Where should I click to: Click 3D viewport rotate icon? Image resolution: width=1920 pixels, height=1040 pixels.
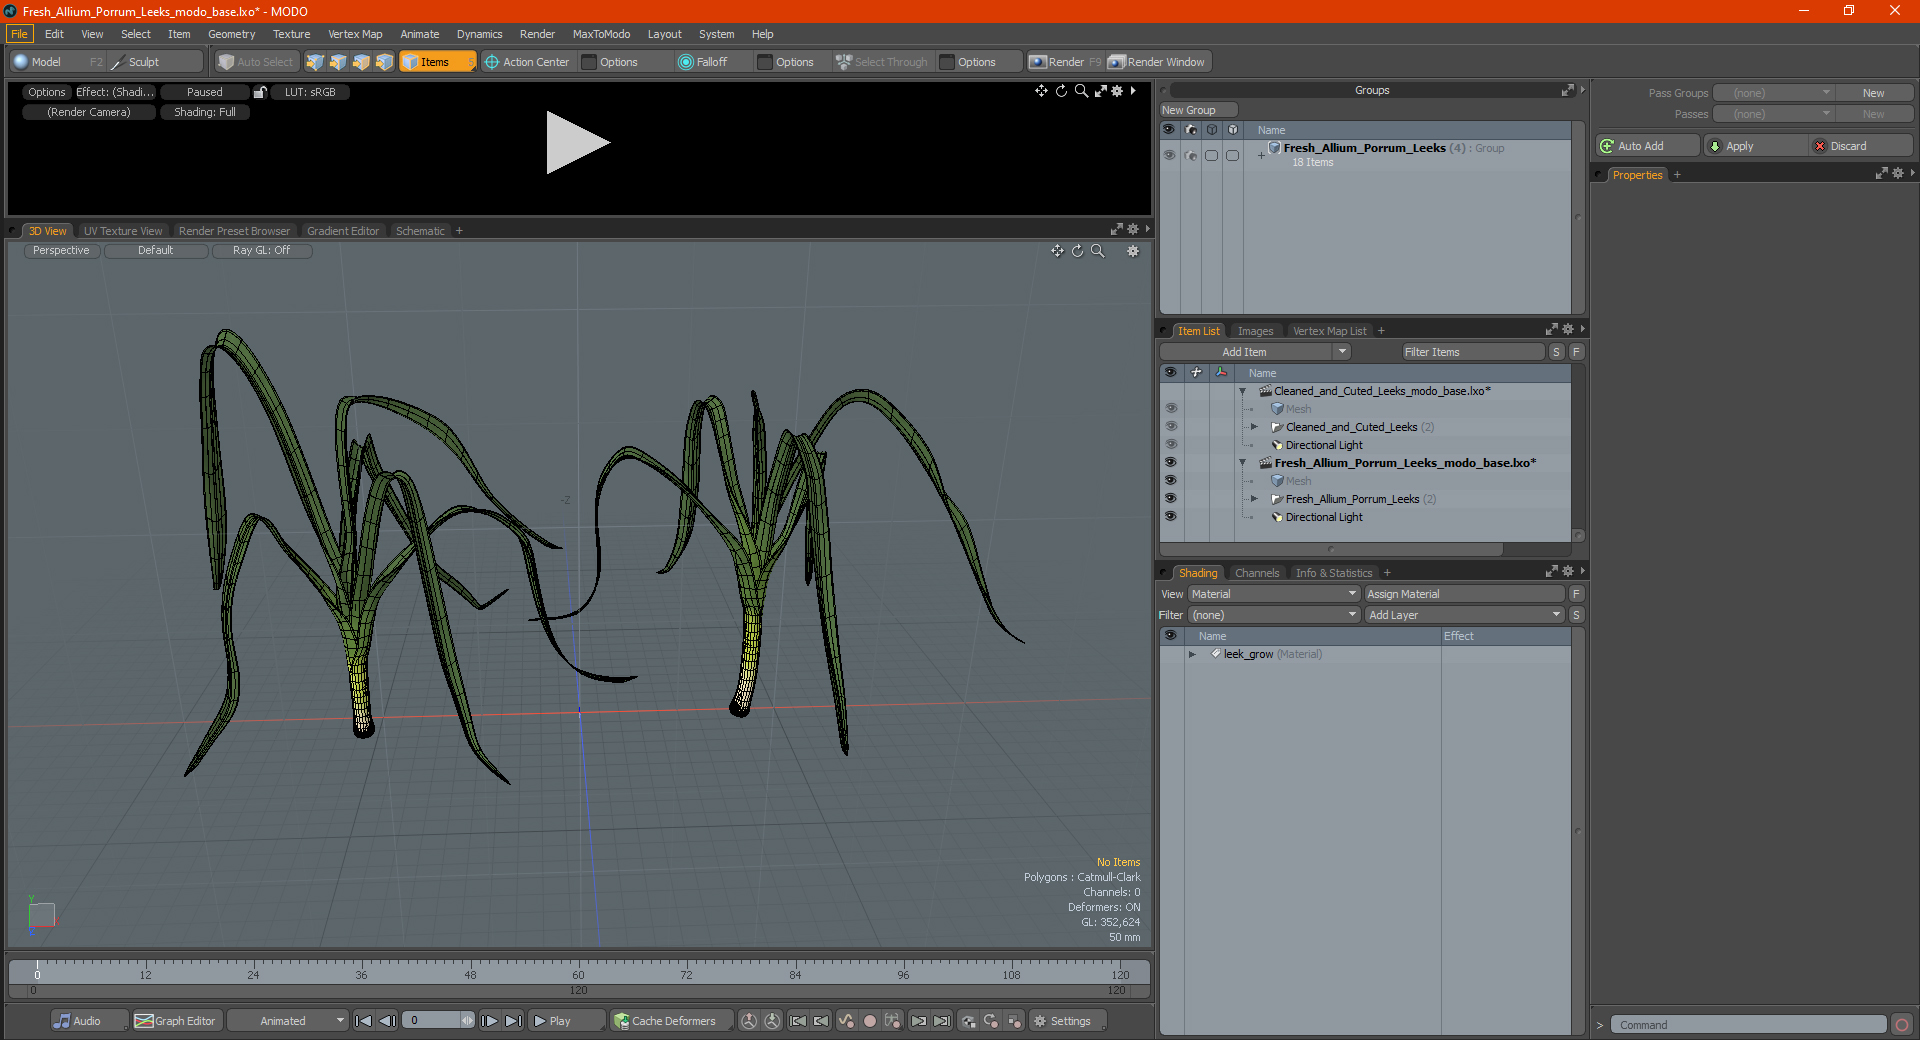point(1077,251)
